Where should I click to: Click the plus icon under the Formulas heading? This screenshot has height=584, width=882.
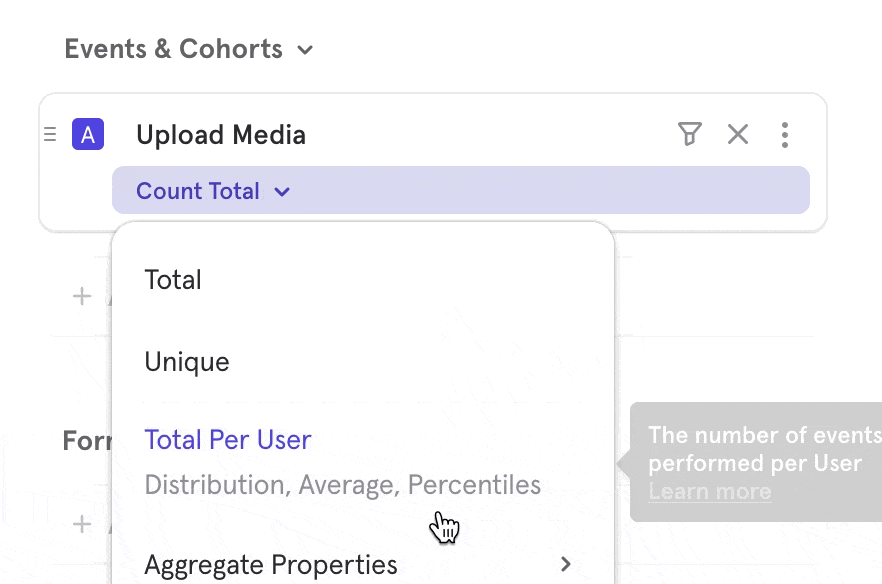pyautogui.click(x=82, y=523)
